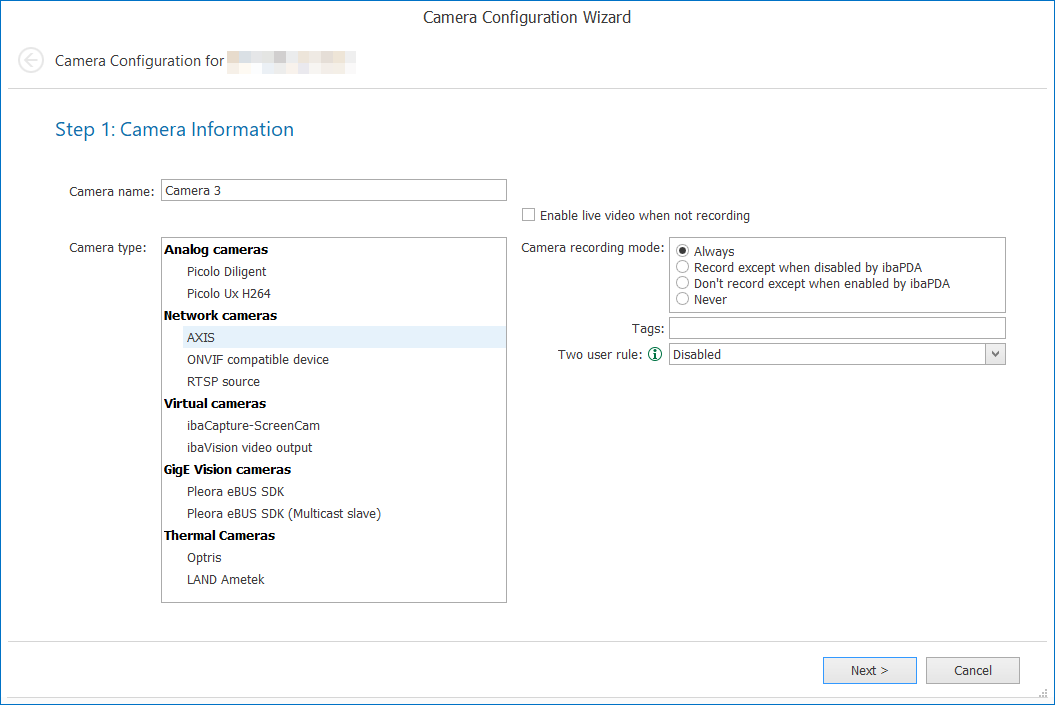Image resolution: width=1055 pixels, height=705 pixels.
Task: Select AXIS network camera type
Action: (344, 338)
